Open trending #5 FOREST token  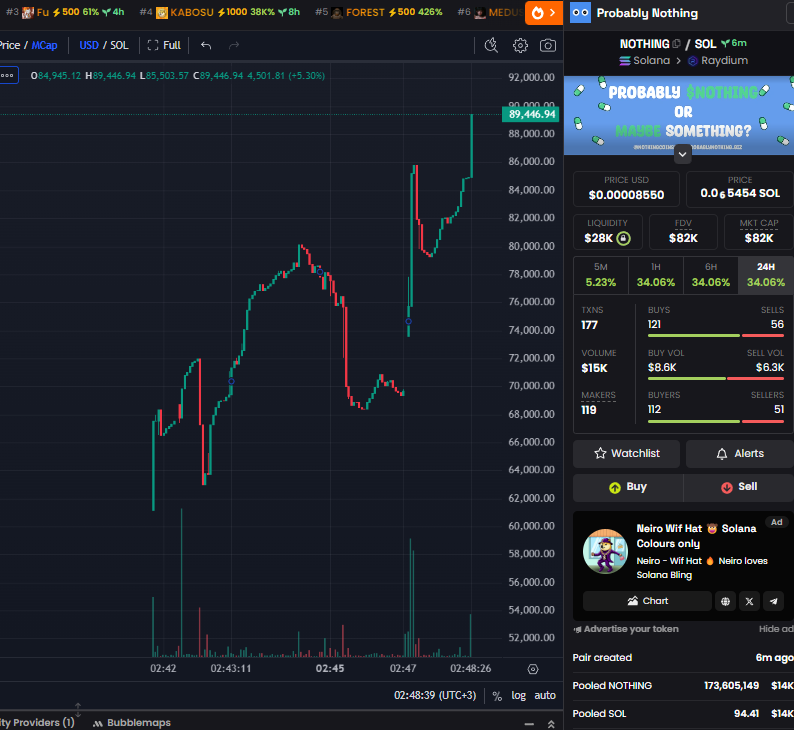[378, 12]
